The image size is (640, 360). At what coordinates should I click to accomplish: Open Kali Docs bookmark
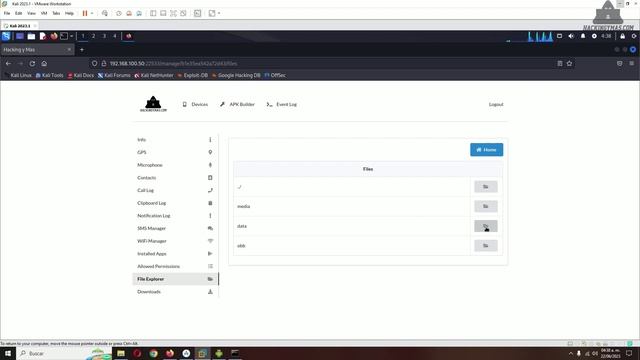click(x=81, y=75)
